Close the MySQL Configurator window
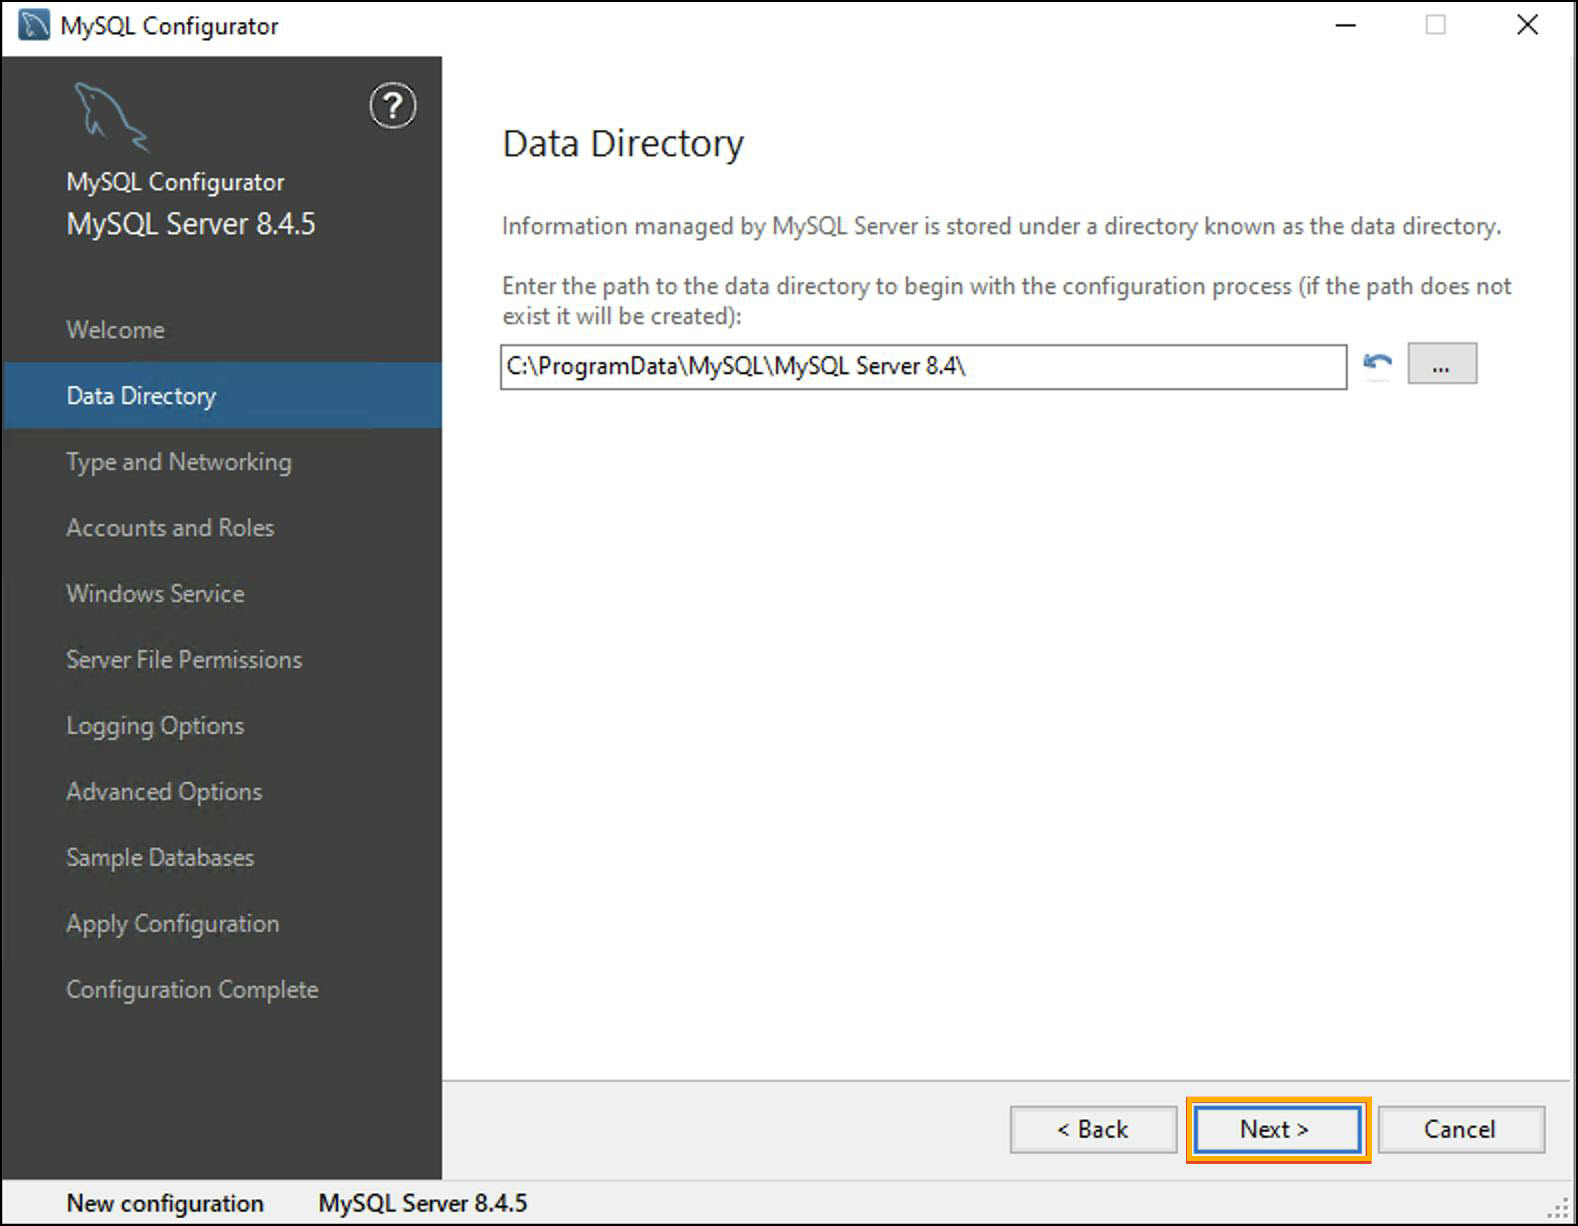The width and height of the screenshot is (1578, 1226). coord(1527,25)
